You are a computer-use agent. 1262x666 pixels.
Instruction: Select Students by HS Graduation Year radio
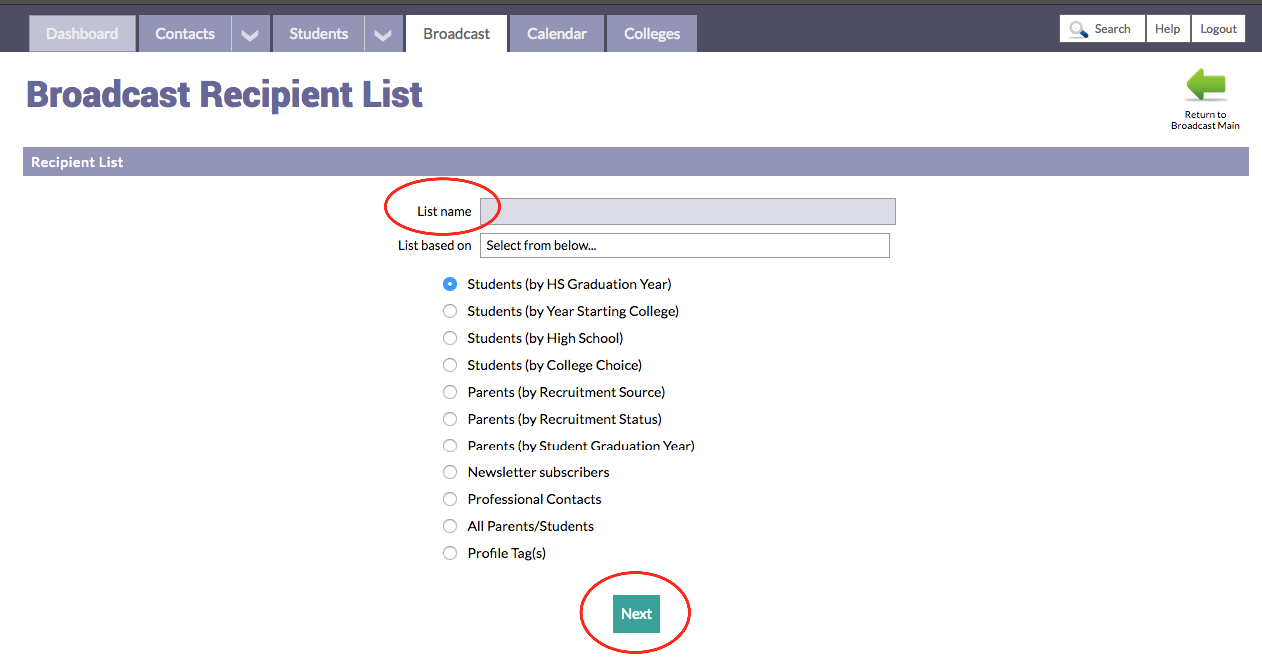coord(450,284)
